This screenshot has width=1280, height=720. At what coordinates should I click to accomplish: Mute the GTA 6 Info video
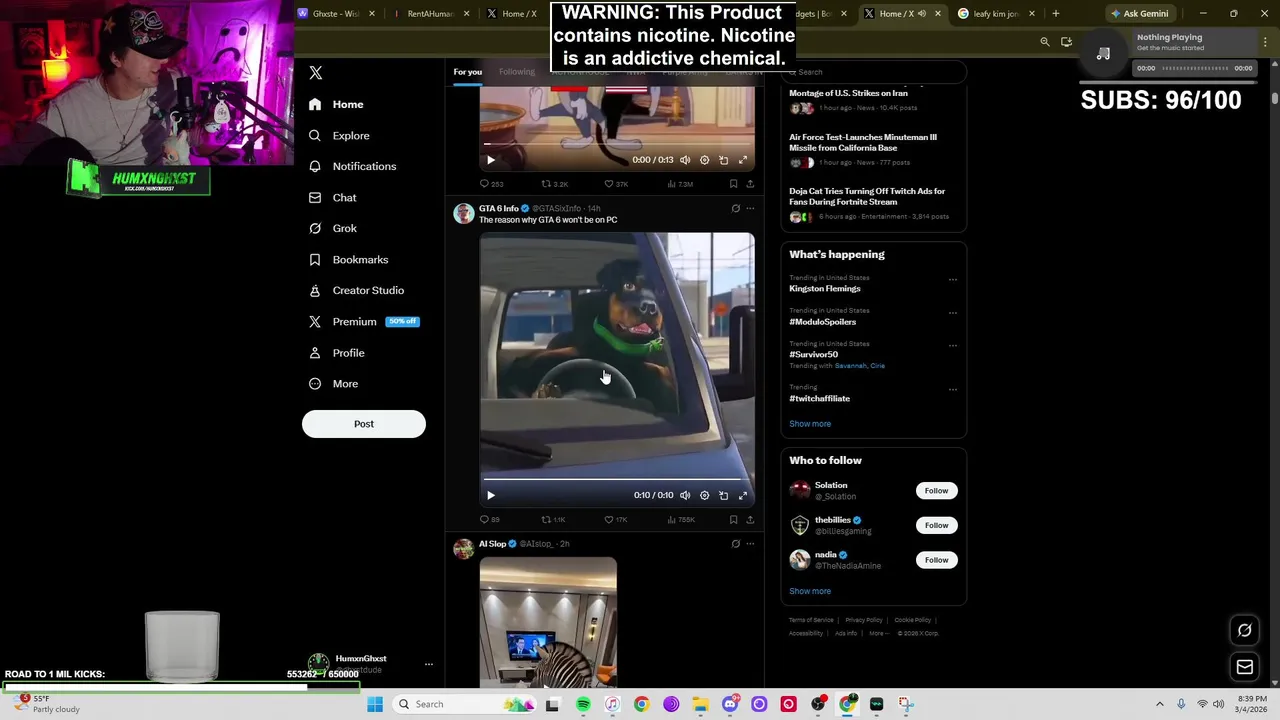click(x=685, y=495)
